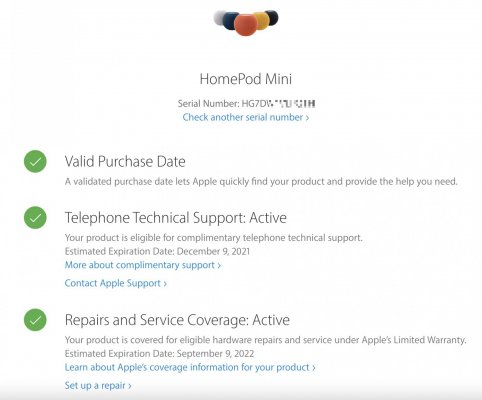This screenshot has height=400, width=482.
Task: Click the space gray HomePod Mini on right
Action: pos(272,17)
